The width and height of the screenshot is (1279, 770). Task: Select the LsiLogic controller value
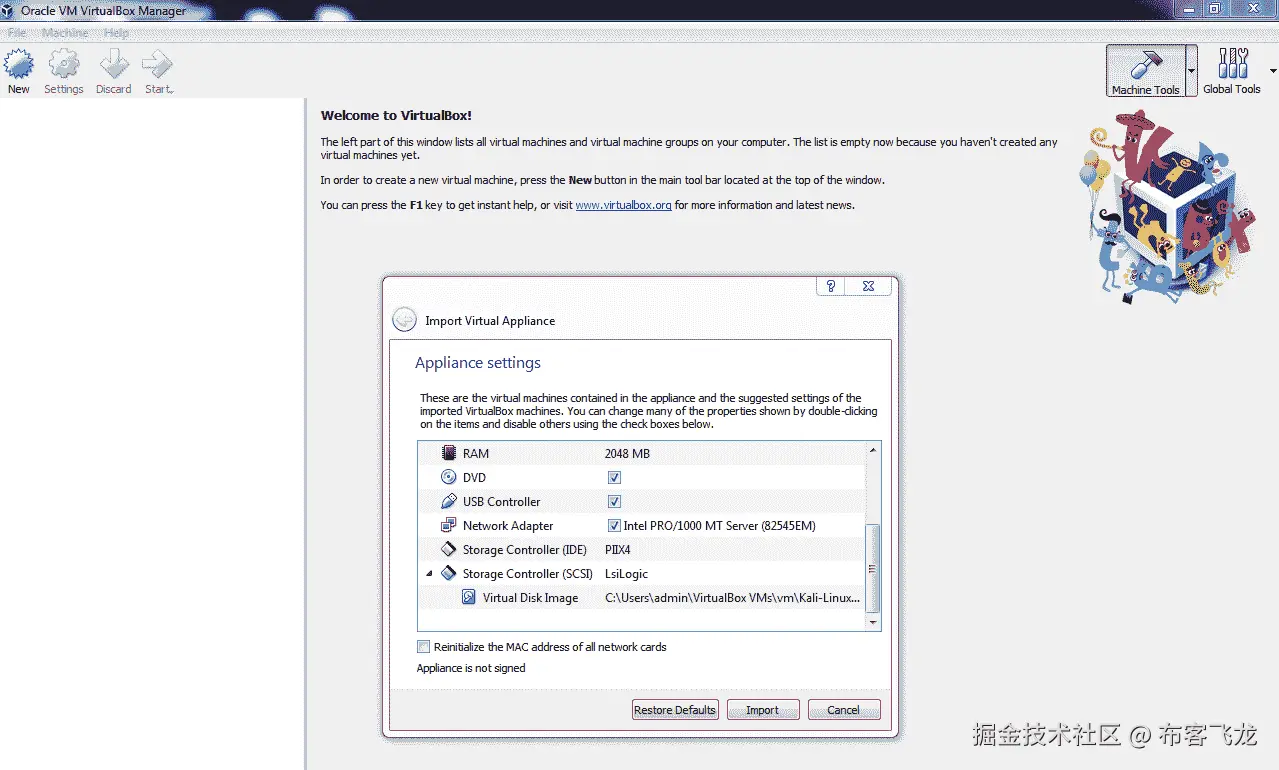(x=626, y=574)
